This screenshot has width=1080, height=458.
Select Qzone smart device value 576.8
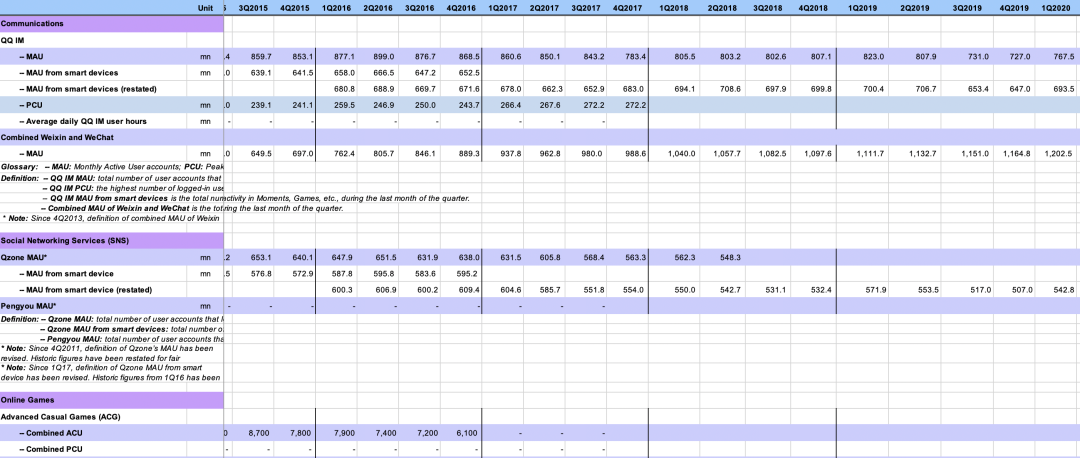pyautogui.click(x=260, y=273)
